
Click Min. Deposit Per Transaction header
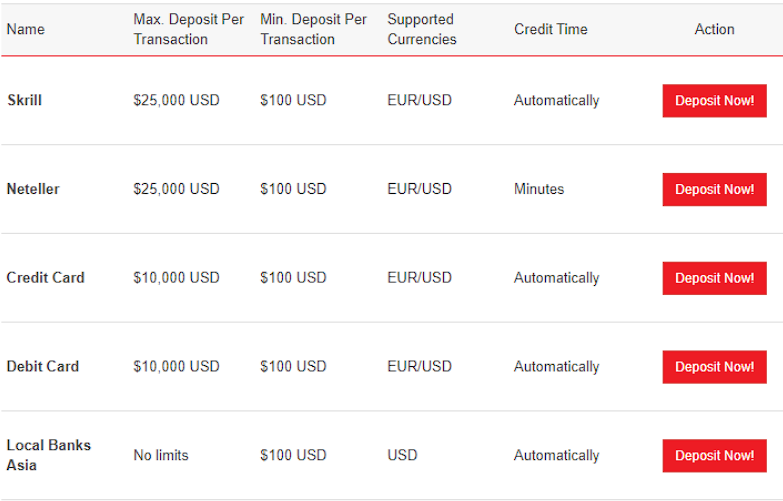pyautogui.click(x=314, y=29)
